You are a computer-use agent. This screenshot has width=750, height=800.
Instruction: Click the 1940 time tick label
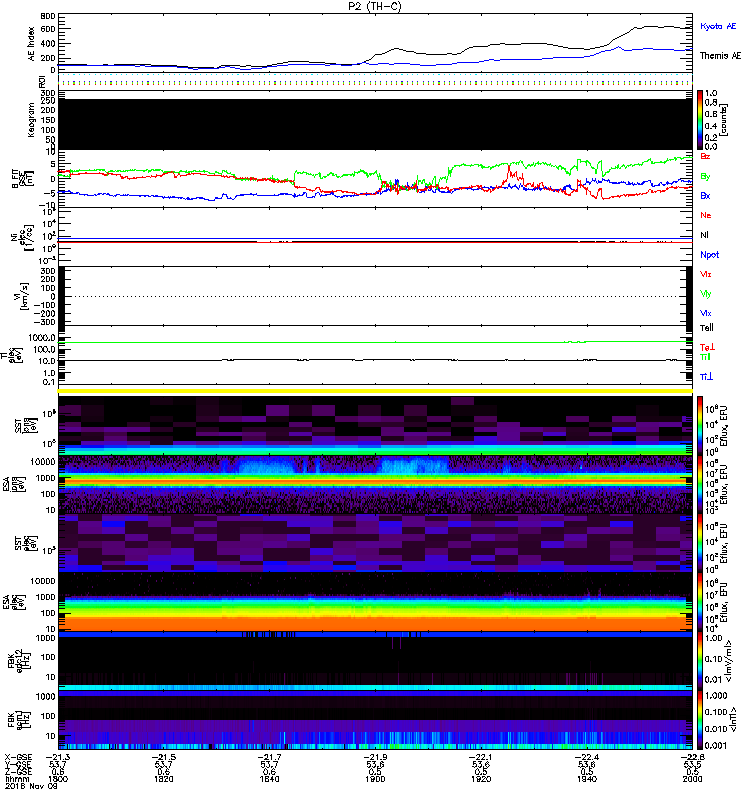point(587,779)
